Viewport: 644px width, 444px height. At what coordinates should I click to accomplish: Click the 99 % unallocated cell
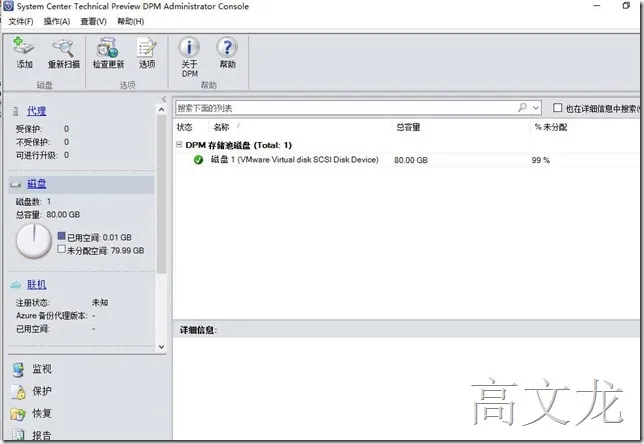point(540,160)
